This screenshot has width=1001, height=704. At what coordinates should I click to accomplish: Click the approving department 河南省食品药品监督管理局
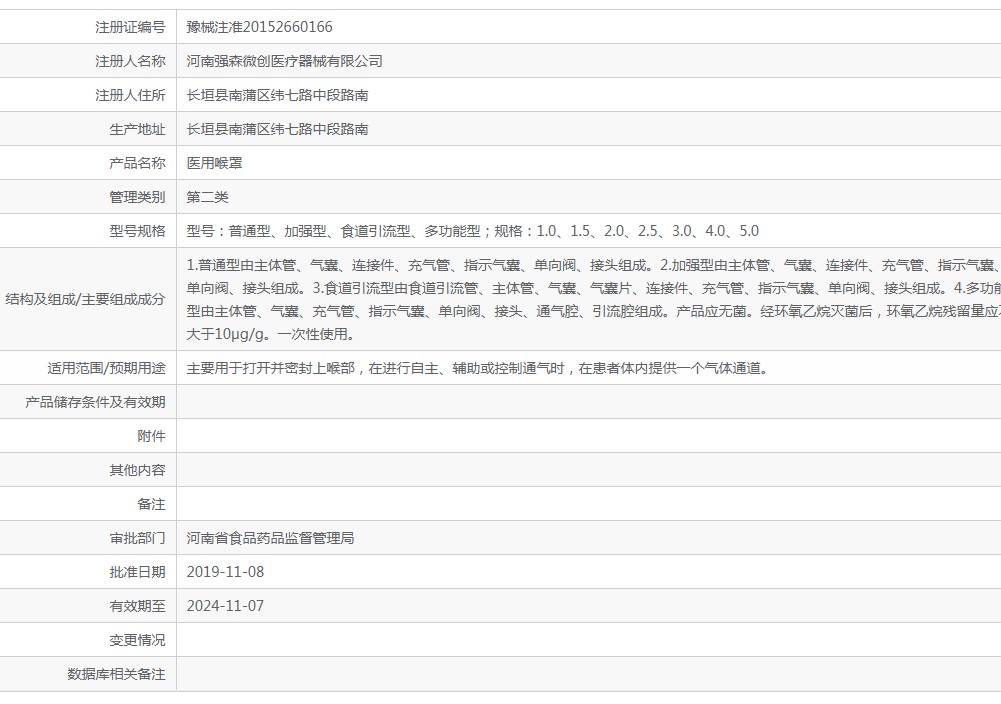click(270, 538)
